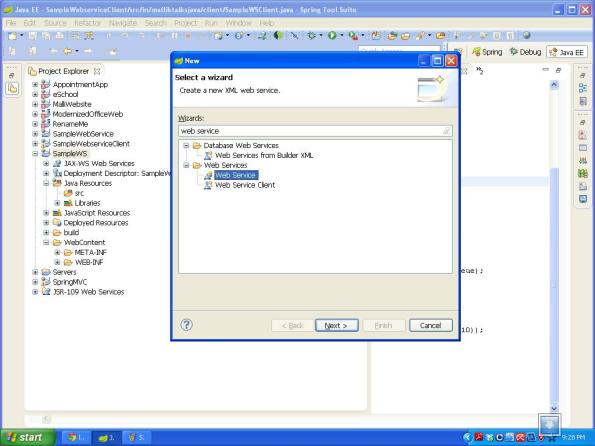The height and width of the screenshot is (446, 595).
Task: Open the Windows start menu
Action: click(x=27, y=437)
